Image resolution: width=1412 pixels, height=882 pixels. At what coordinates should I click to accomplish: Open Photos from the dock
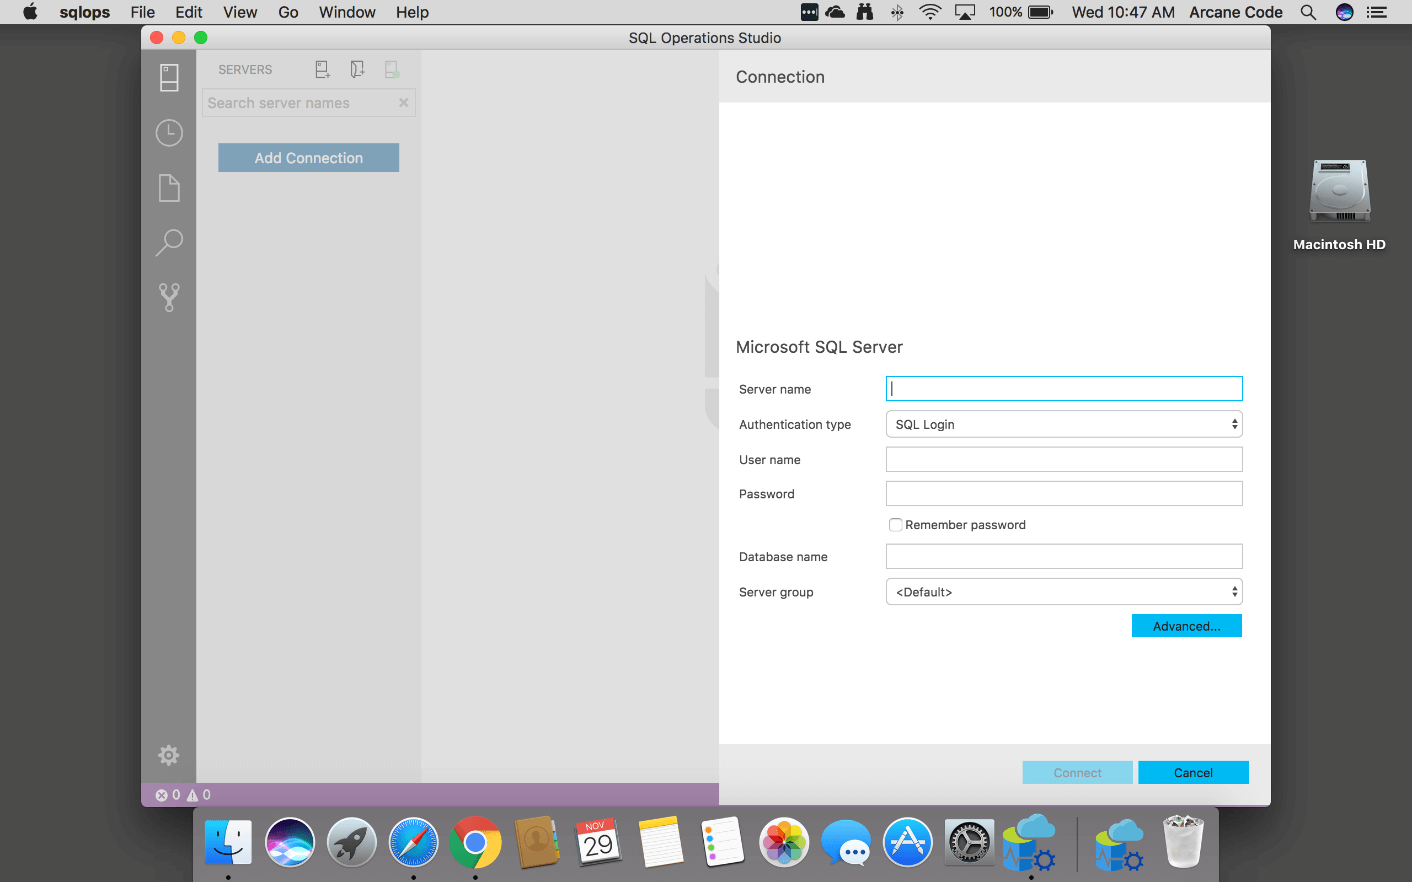pyautogui.click(x=784, y=843)
